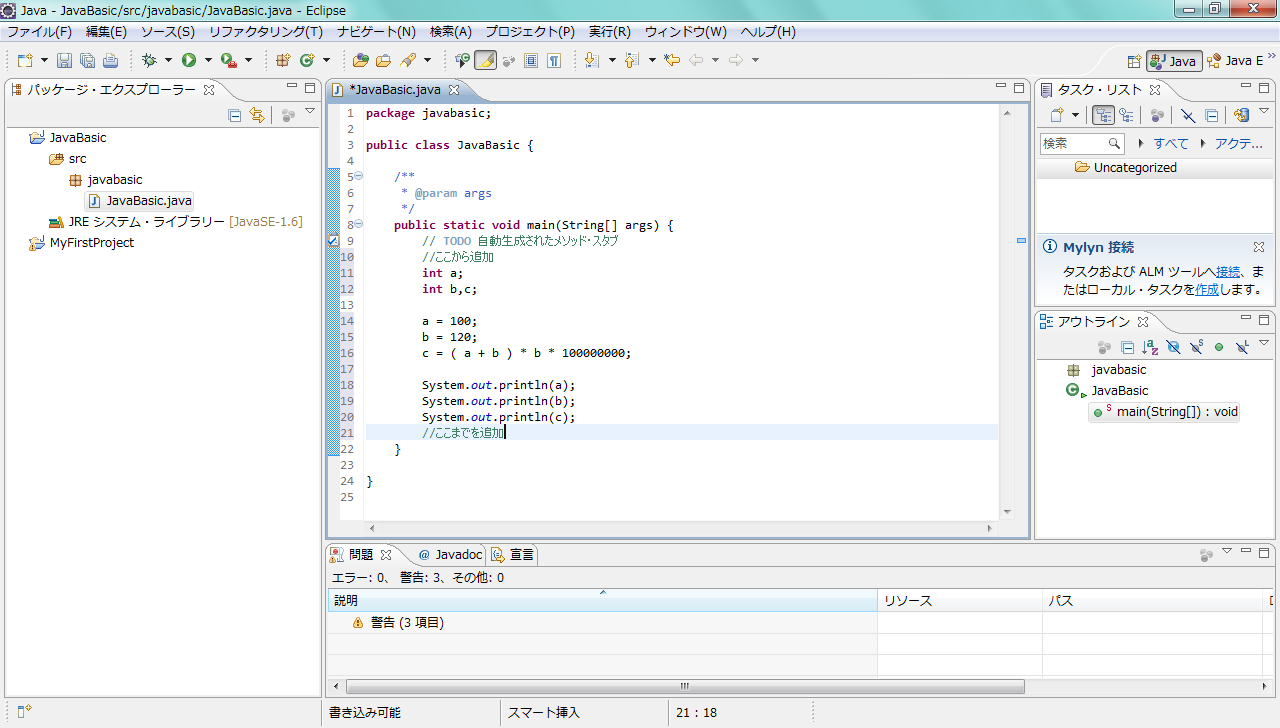1280x728 pixels.
Task: Expand the 警告 (3 項目) entry
Action: pyautogui.click(x=342, y=622)
